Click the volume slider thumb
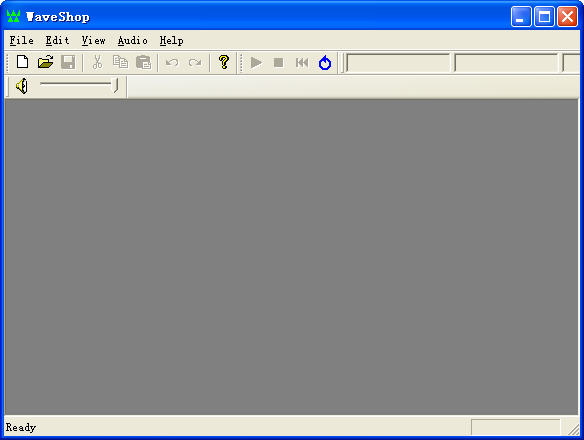Screen dimensions: 584x440 click(116, 86)
